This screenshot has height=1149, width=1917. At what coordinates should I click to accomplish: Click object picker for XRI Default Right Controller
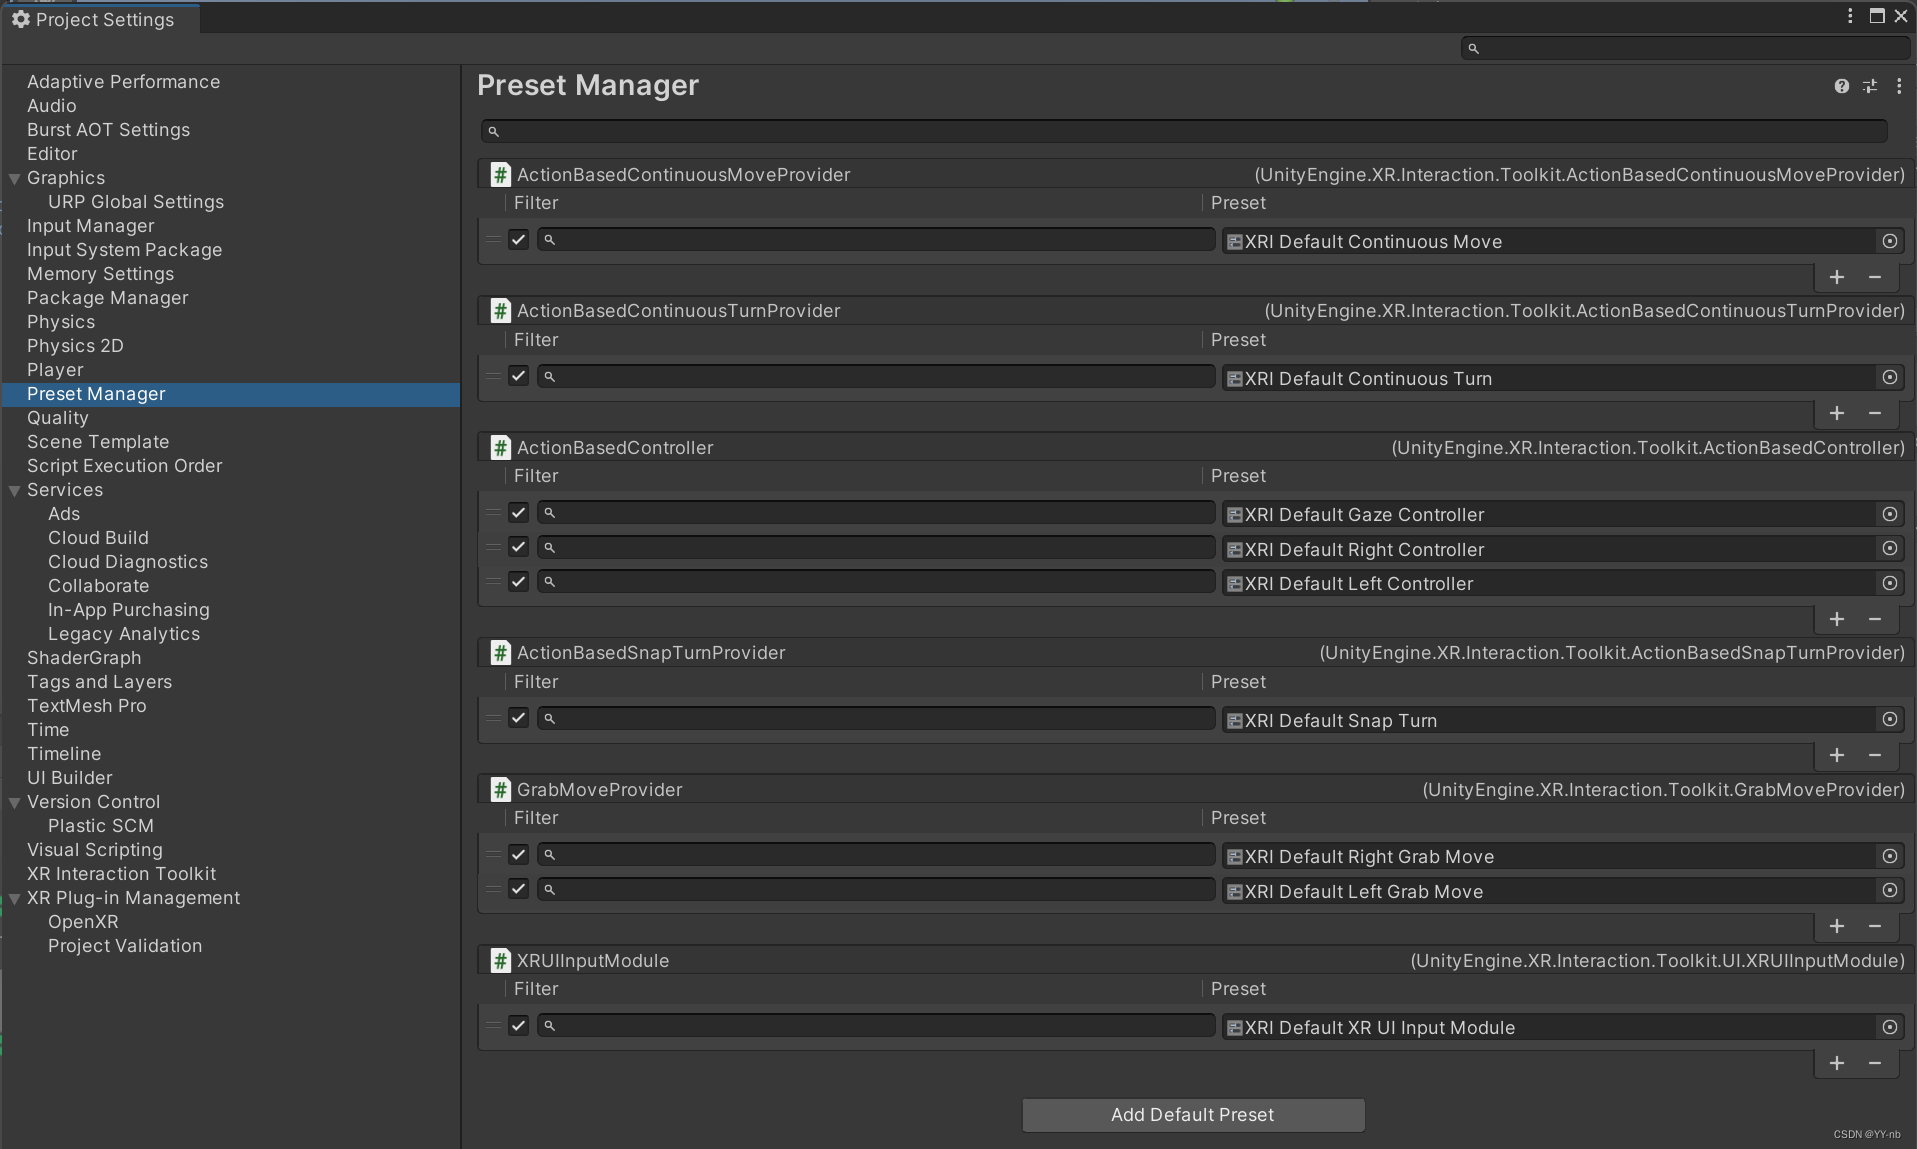click(x=1890, y=549)
